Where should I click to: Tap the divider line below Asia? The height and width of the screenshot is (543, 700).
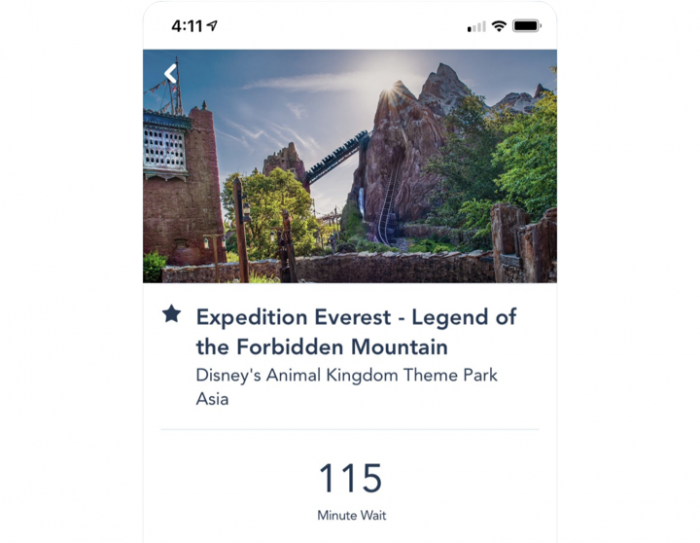click(x=350, y=430)
